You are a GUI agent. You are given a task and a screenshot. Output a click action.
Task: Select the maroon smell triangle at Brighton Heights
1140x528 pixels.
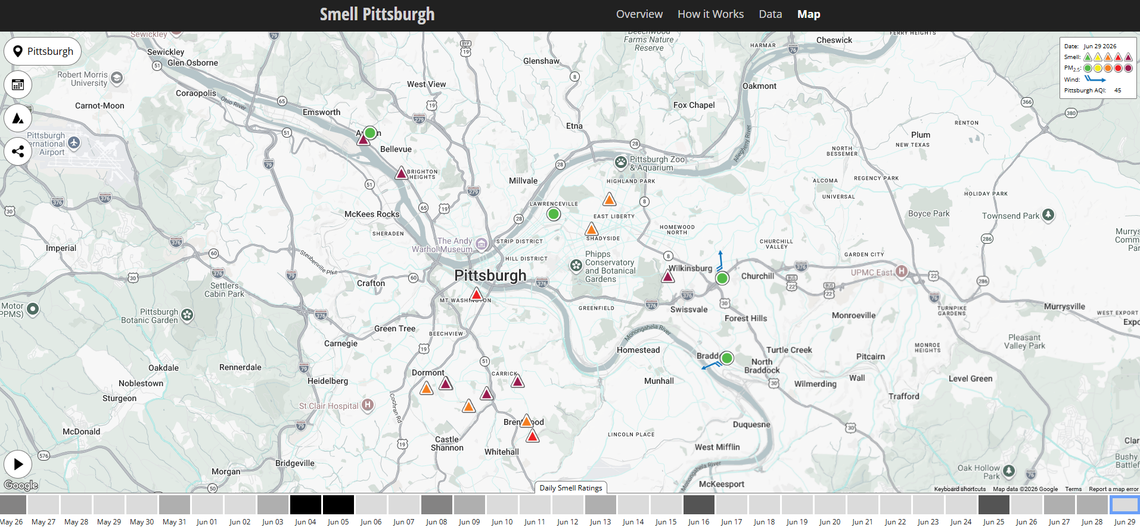[401, 173]
